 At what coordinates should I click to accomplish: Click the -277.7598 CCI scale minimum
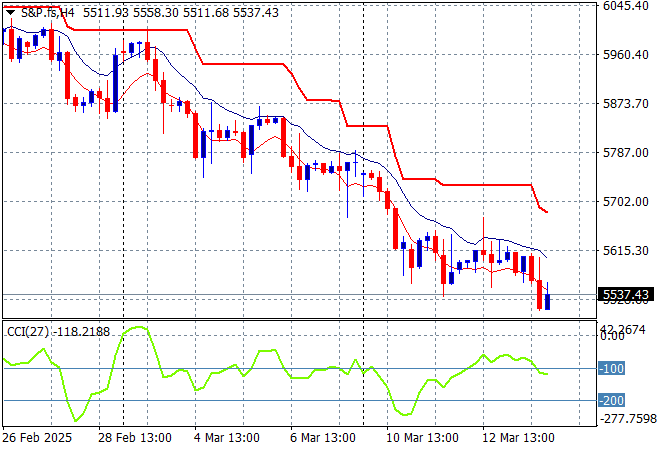point(628,419)
